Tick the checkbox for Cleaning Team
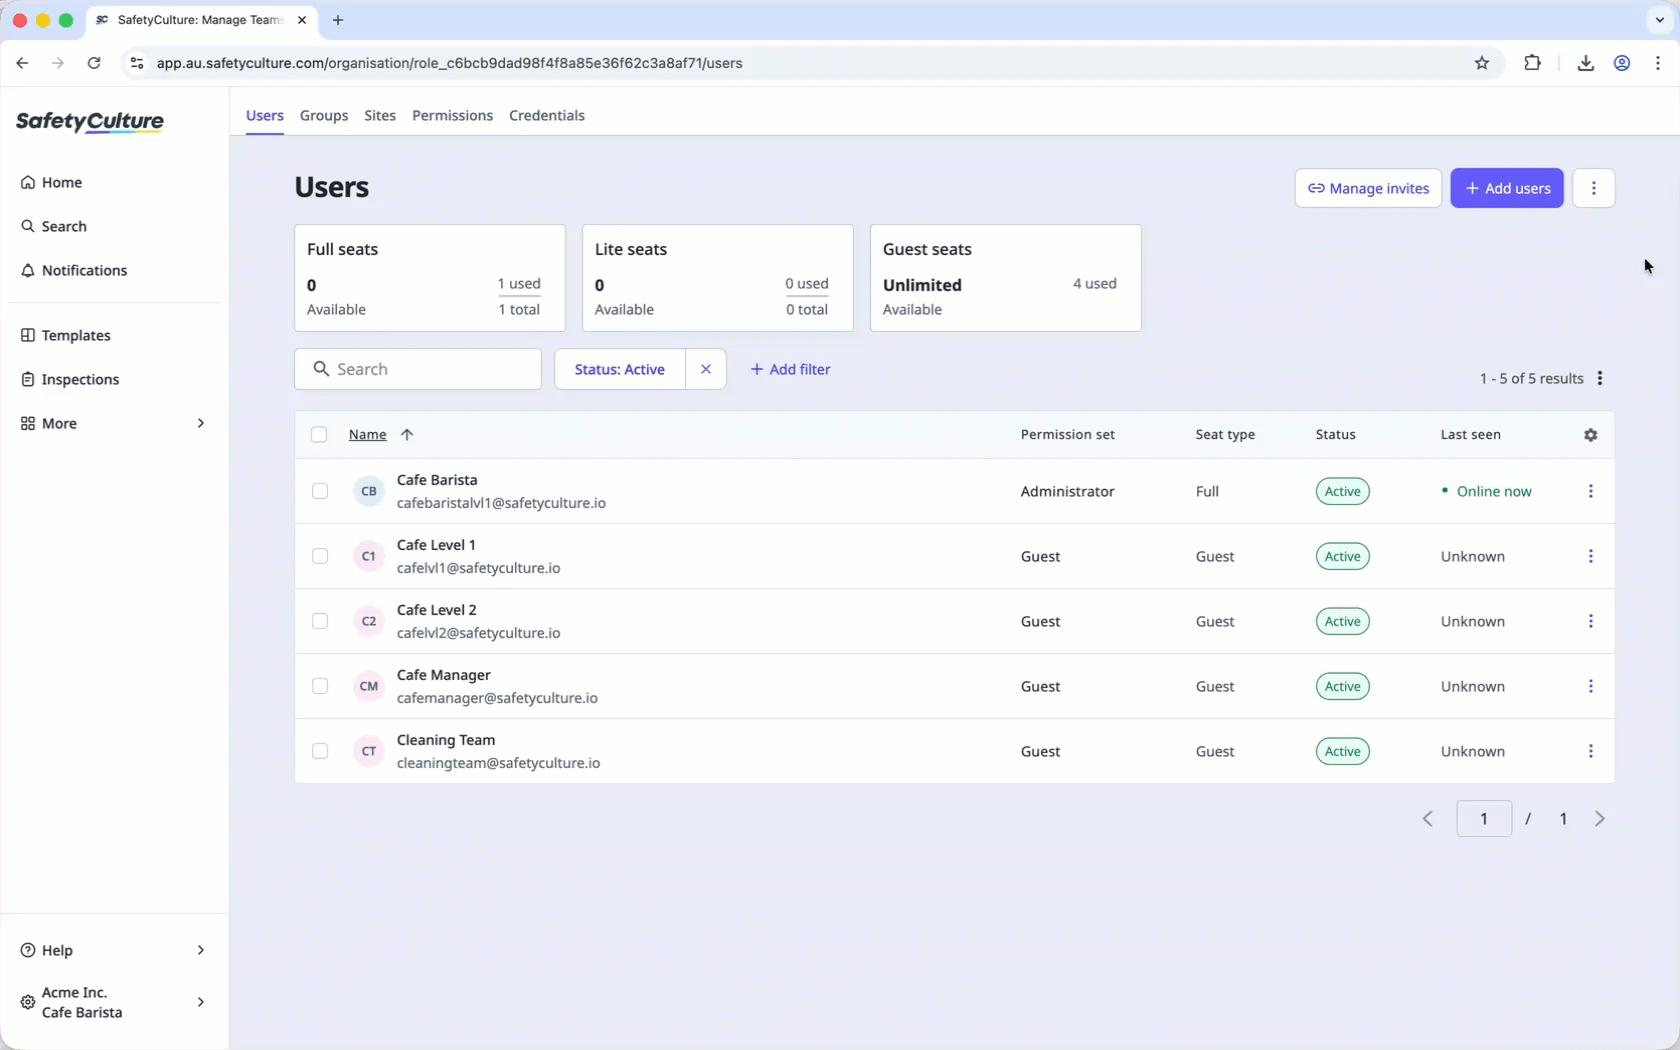This screenshot has height=1050, width=1680. pos(320,751)
